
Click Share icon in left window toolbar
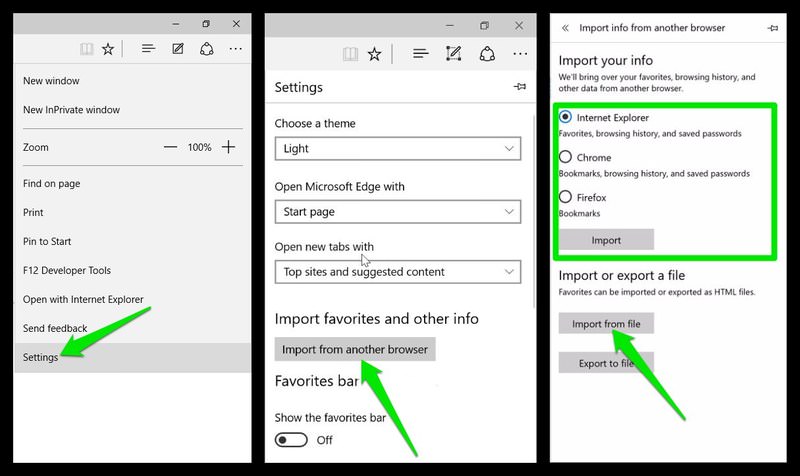point(207,49)
